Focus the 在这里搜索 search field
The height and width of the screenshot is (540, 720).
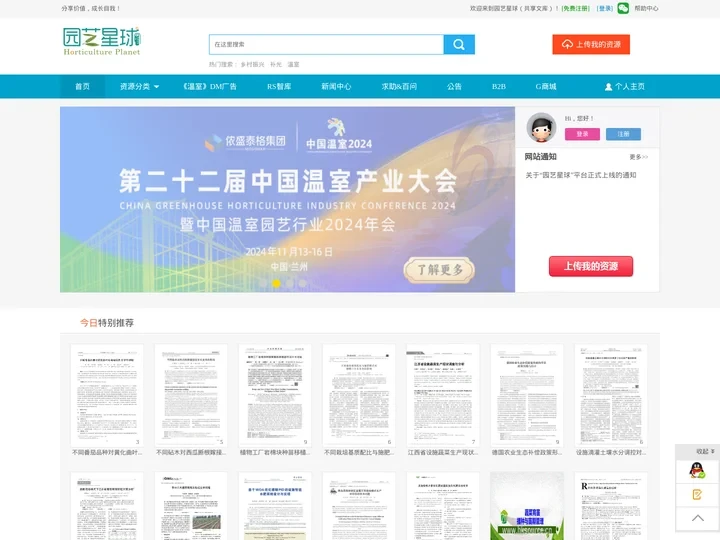point(326,45)
